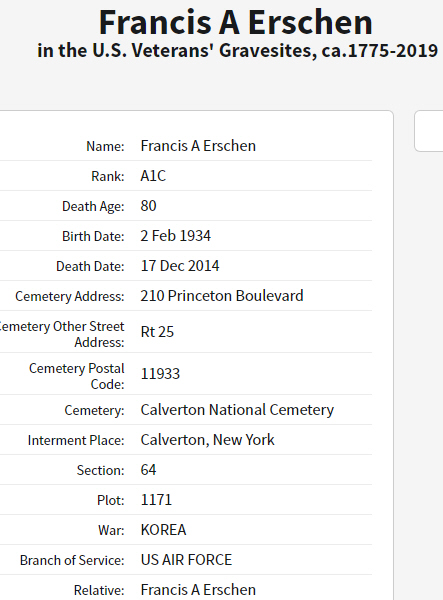Click the 'Cemetery Other Street Address:' label

(62, 334)
